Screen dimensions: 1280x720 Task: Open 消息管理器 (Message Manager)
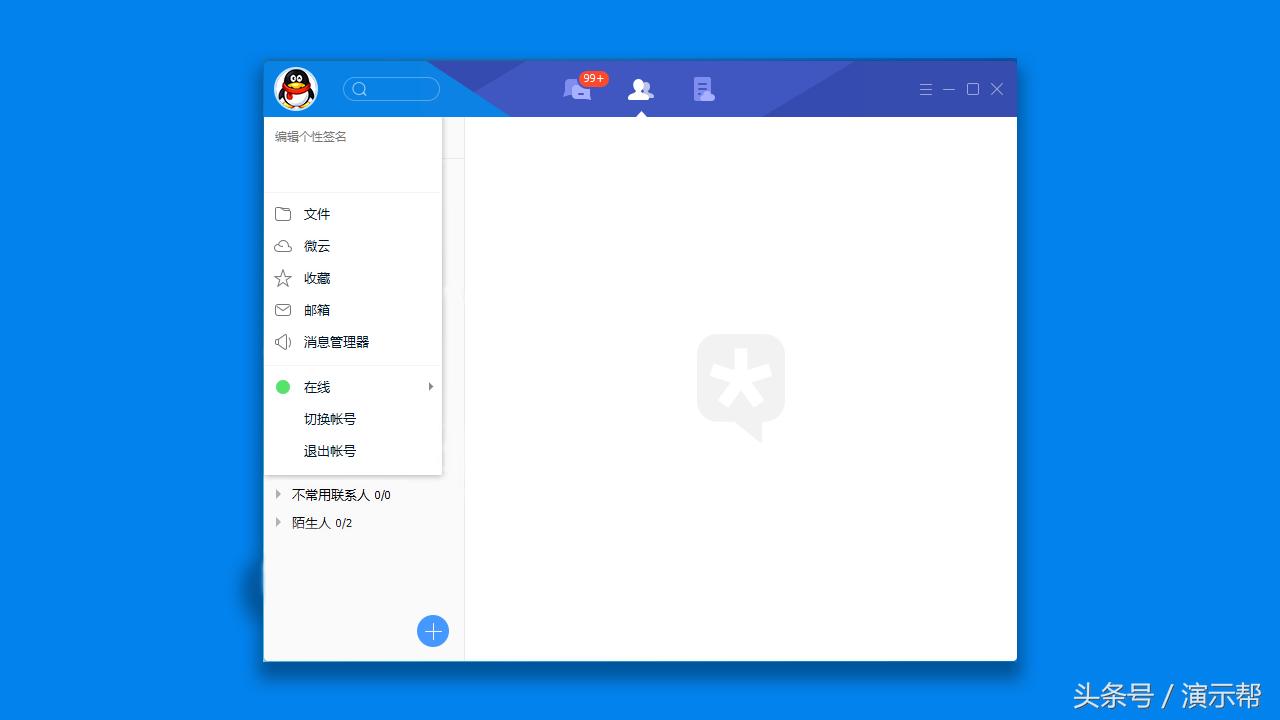pyautogui.click(x=336, y=342)
